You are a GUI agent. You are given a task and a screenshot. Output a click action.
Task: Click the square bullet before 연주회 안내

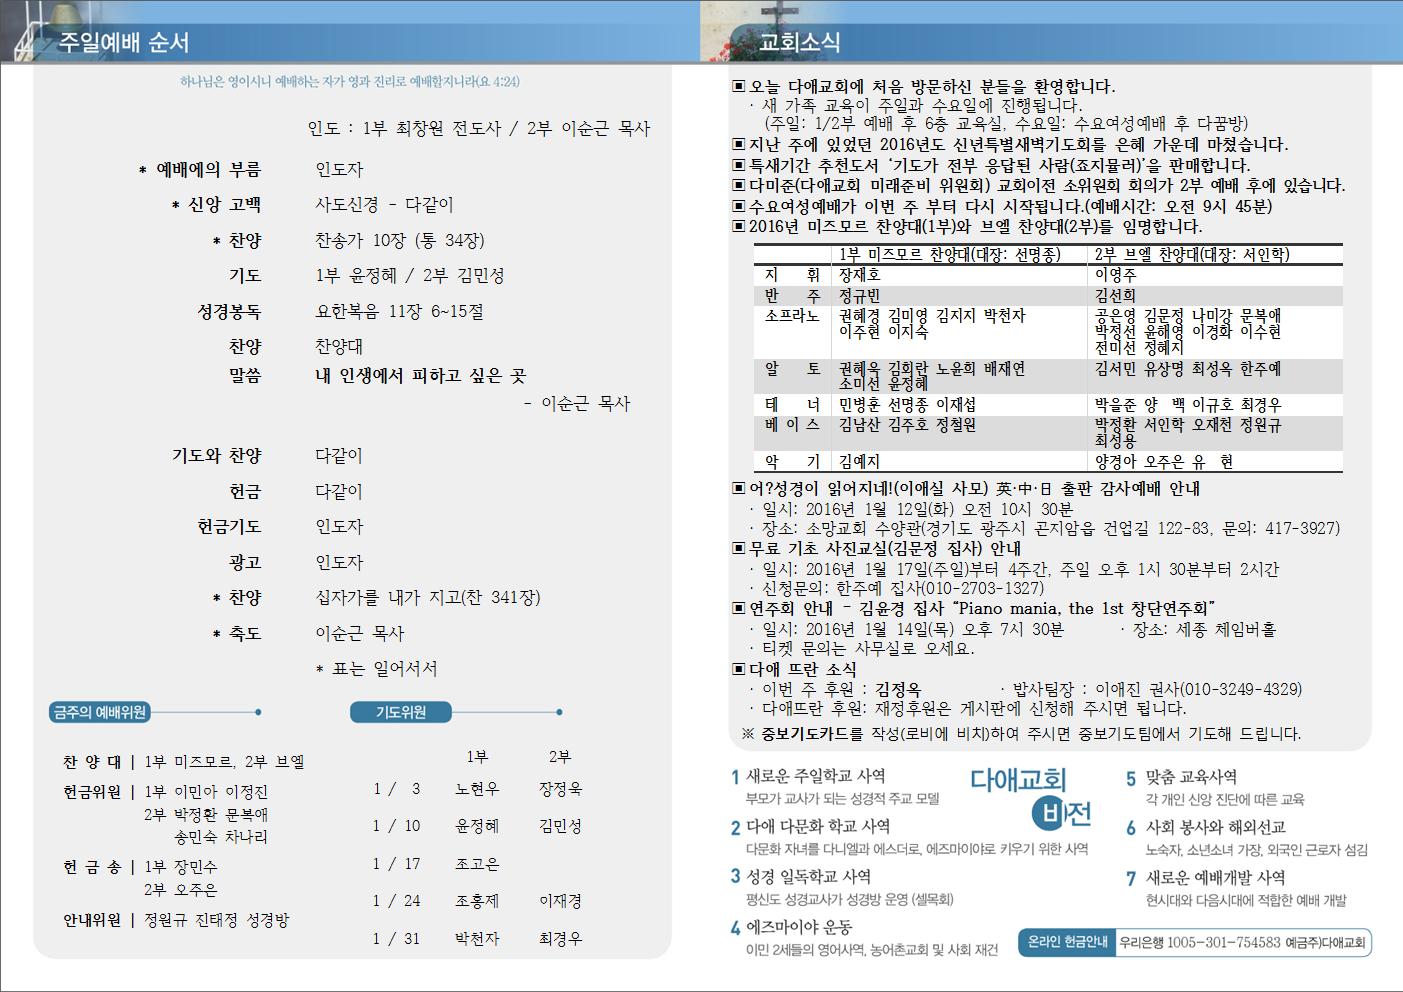[739, 609]
